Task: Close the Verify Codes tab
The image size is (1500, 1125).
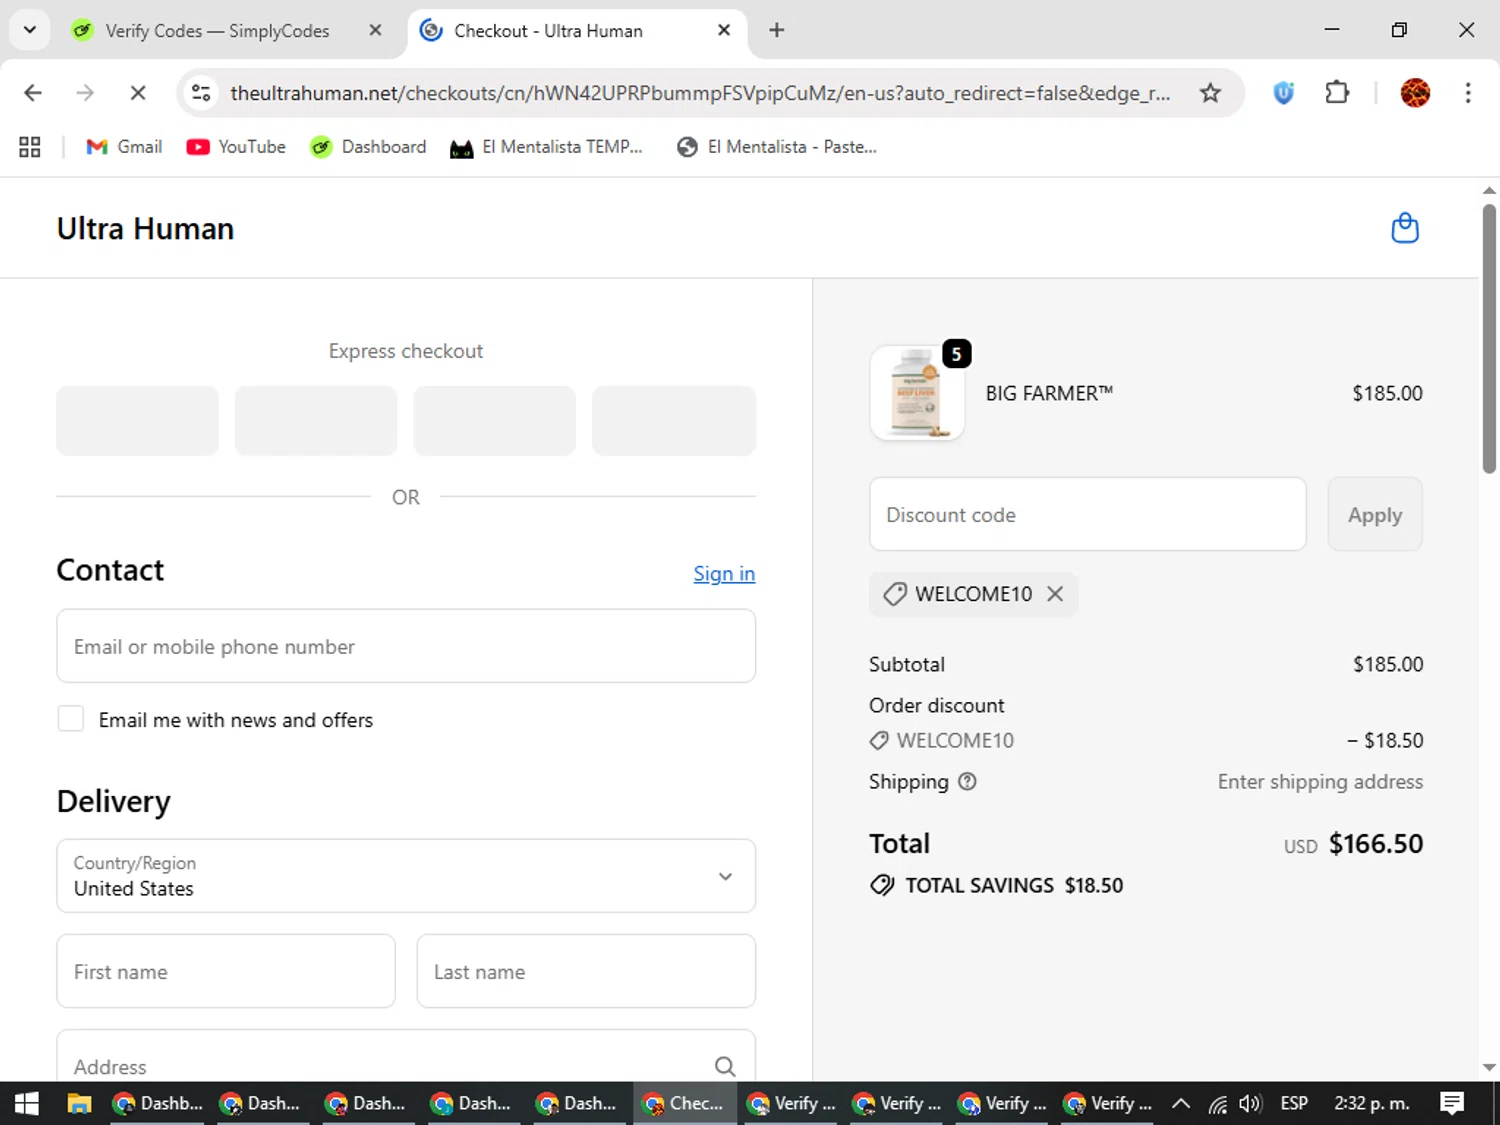Action: [x=375, y=30]
